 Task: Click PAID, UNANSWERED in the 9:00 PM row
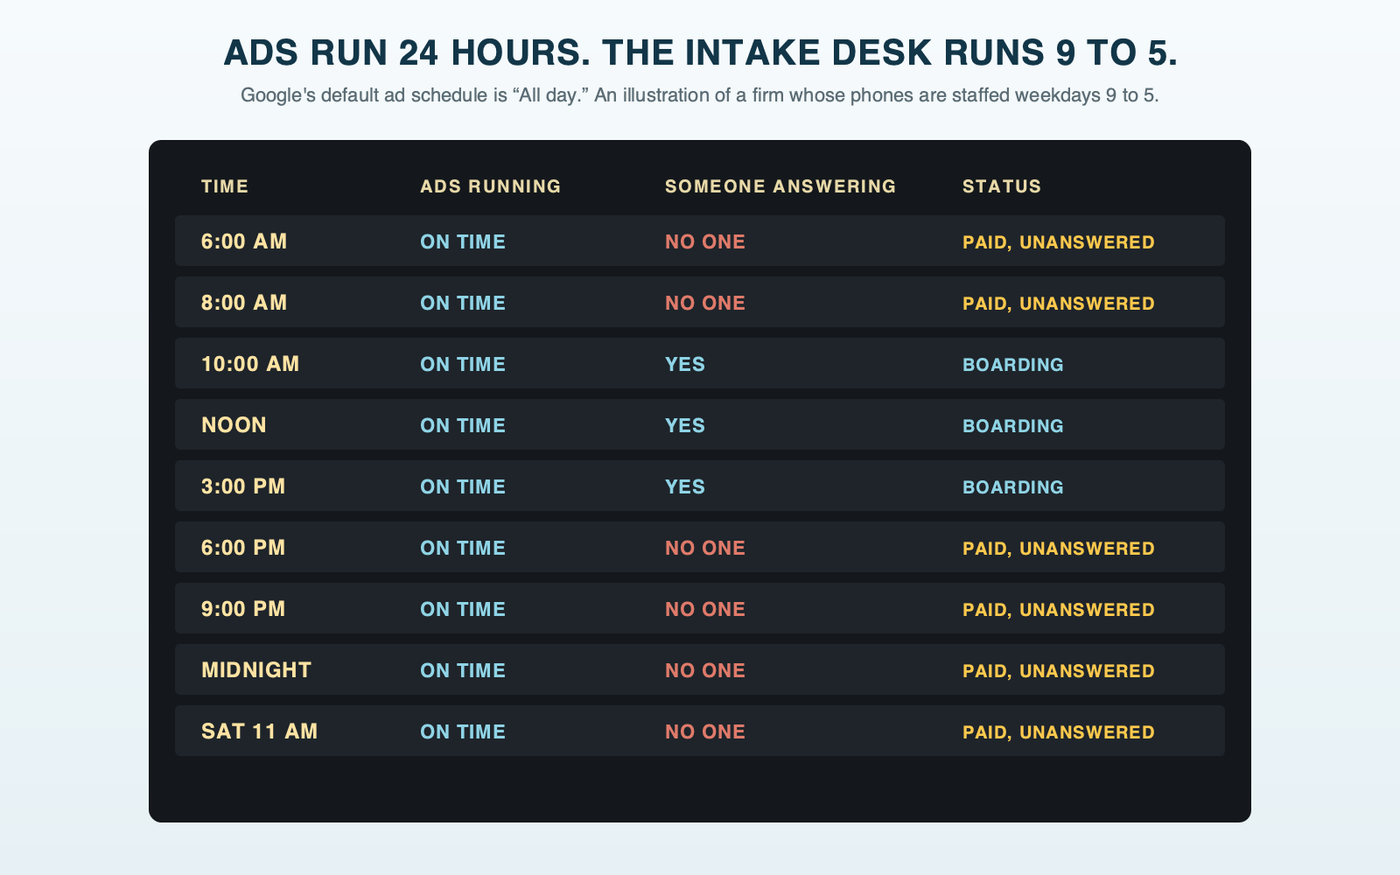(1058, 609)
